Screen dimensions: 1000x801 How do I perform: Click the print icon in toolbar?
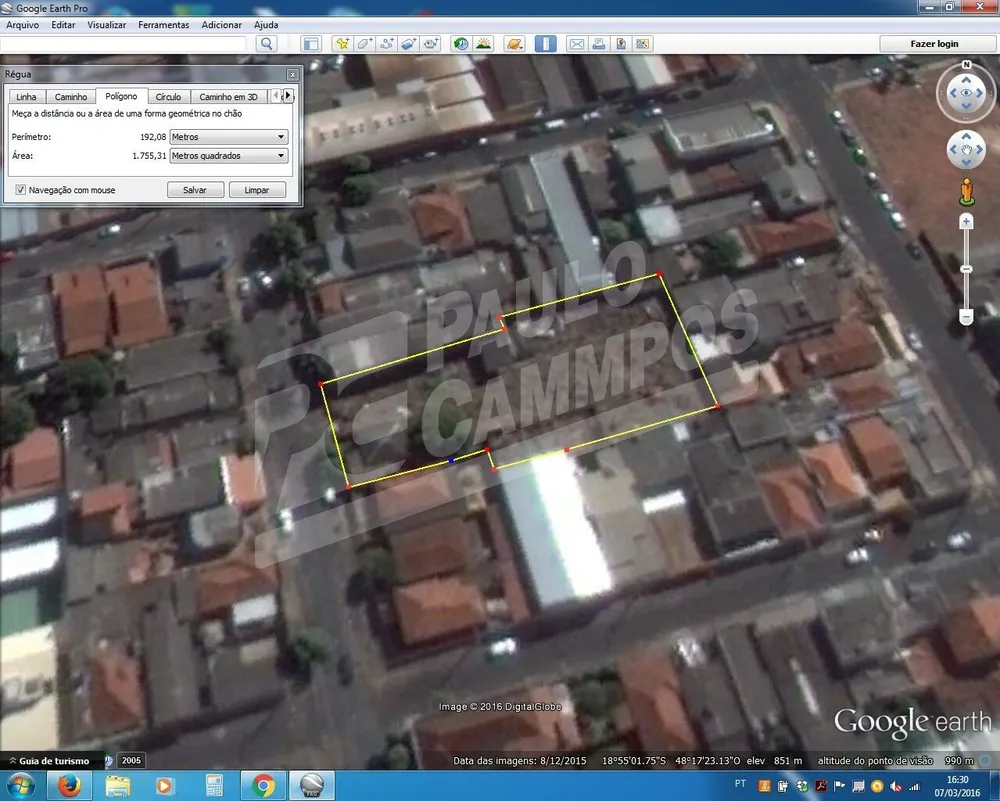tap(598, 43)
